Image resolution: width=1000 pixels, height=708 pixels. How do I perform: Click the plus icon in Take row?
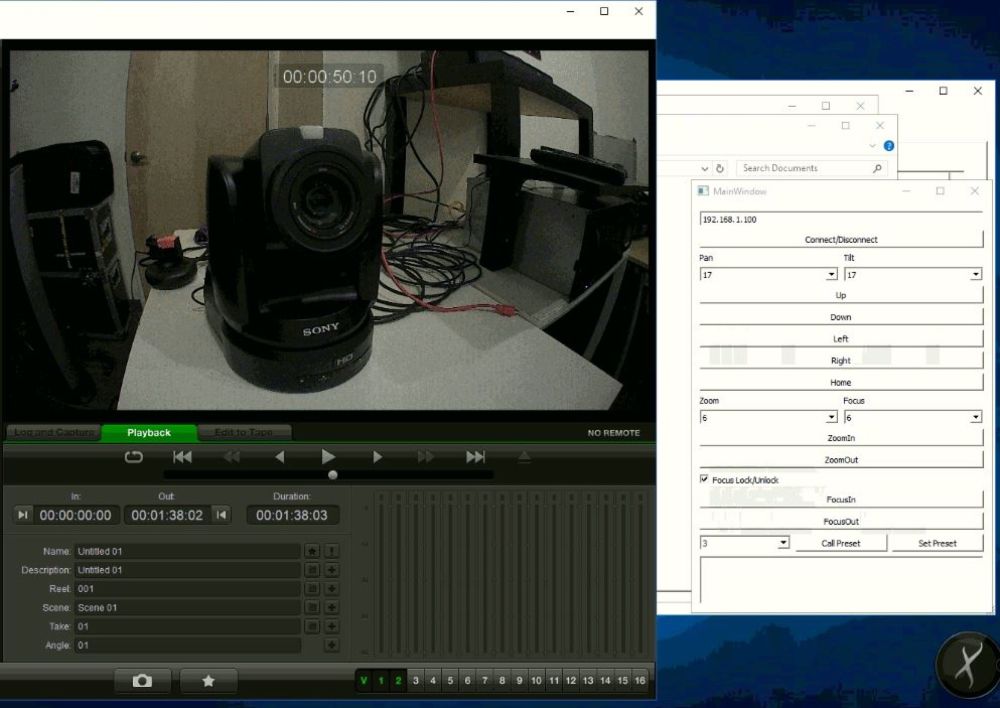332,626
